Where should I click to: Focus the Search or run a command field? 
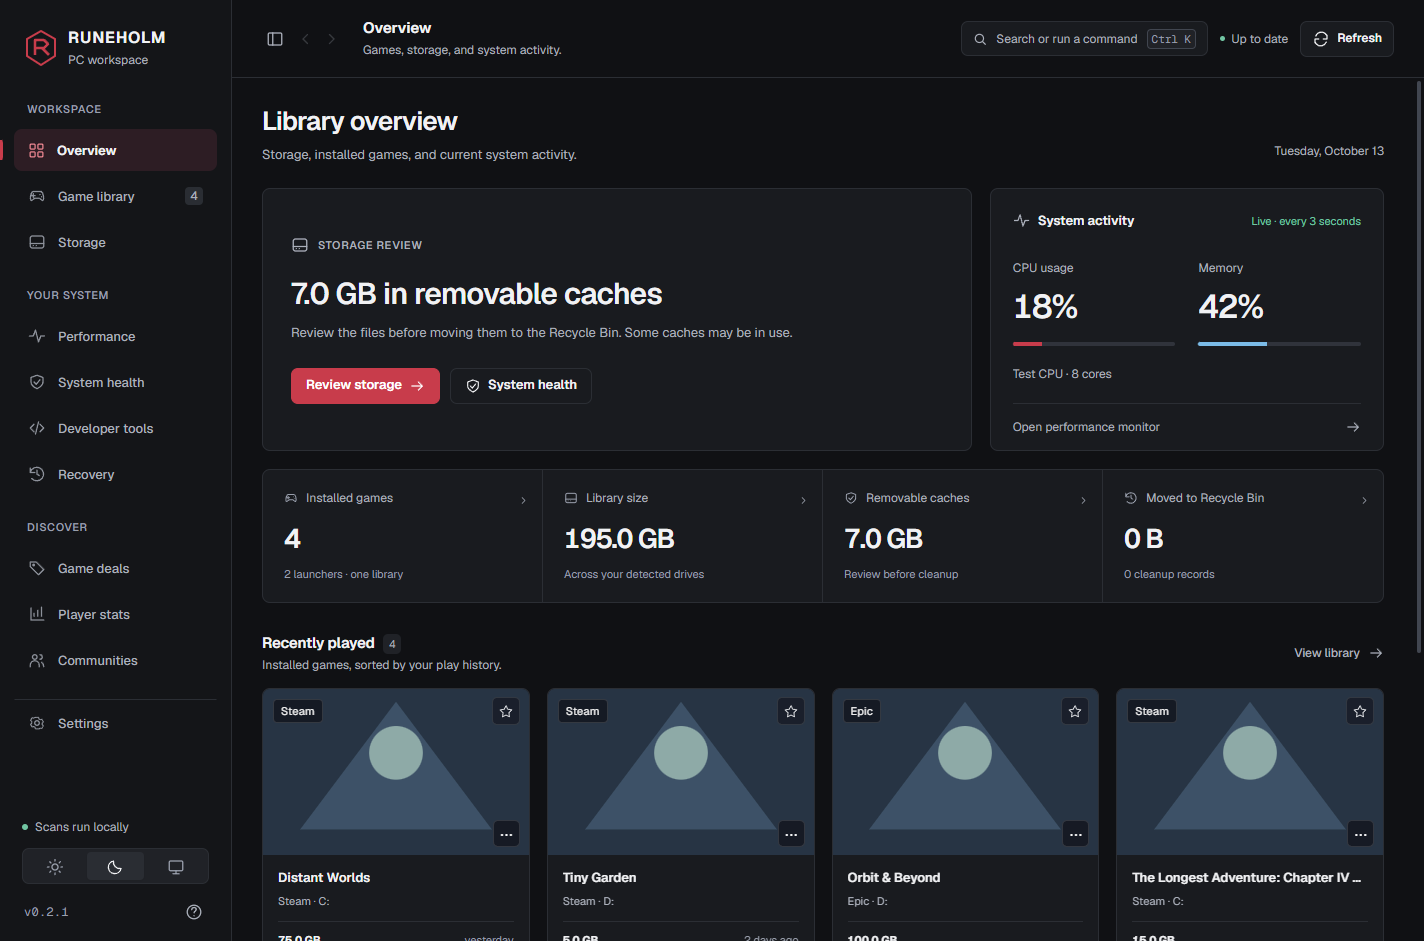coord(1084,39)
